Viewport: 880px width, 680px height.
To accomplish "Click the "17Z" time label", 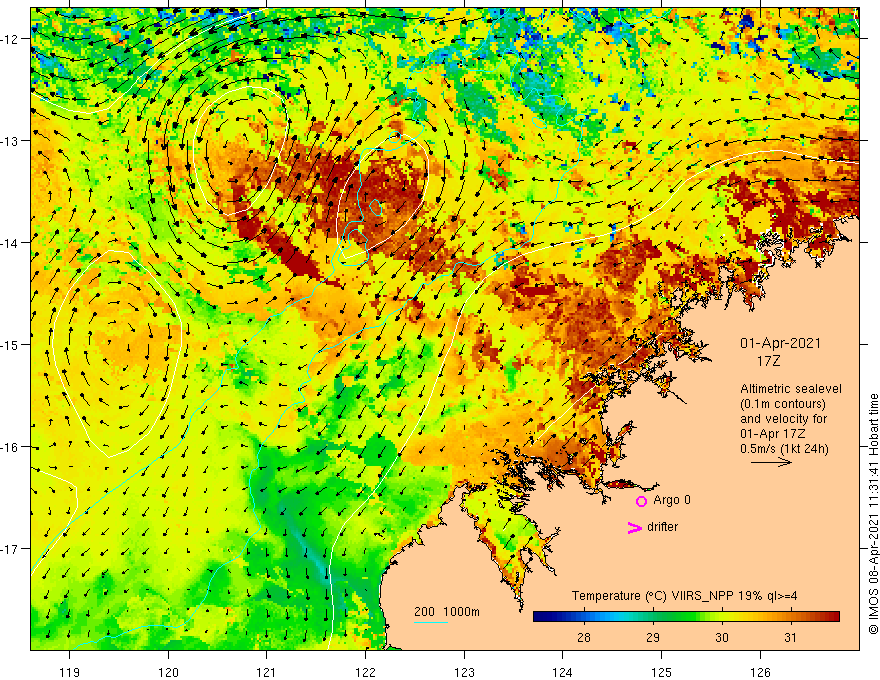I will 768,361.
